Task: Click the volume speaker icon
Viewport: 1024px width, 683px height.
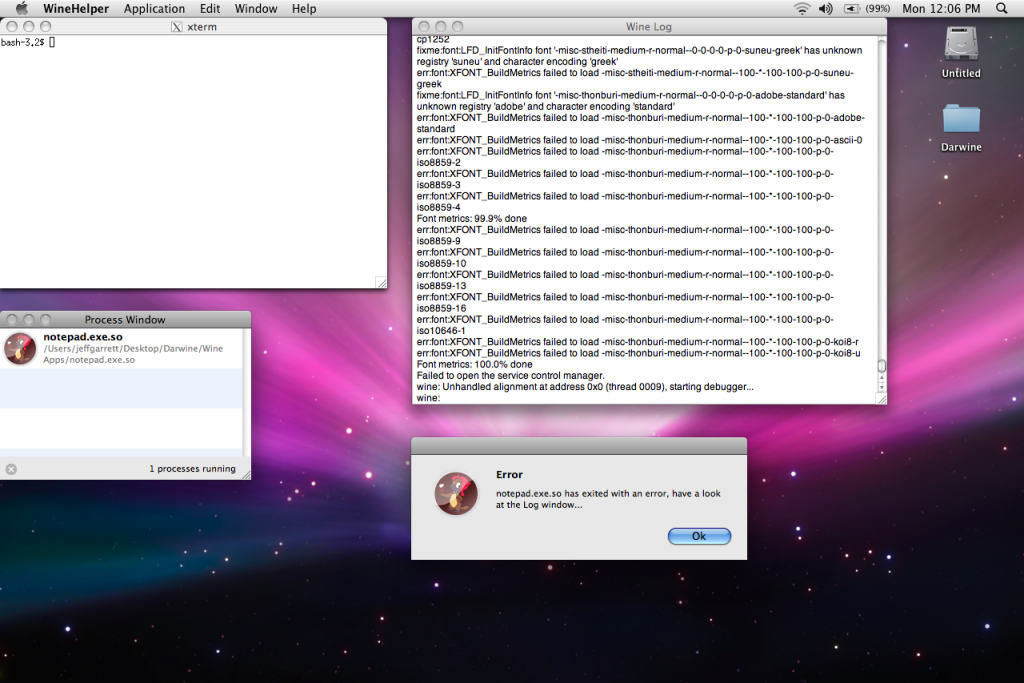Action: coord(825,8)
